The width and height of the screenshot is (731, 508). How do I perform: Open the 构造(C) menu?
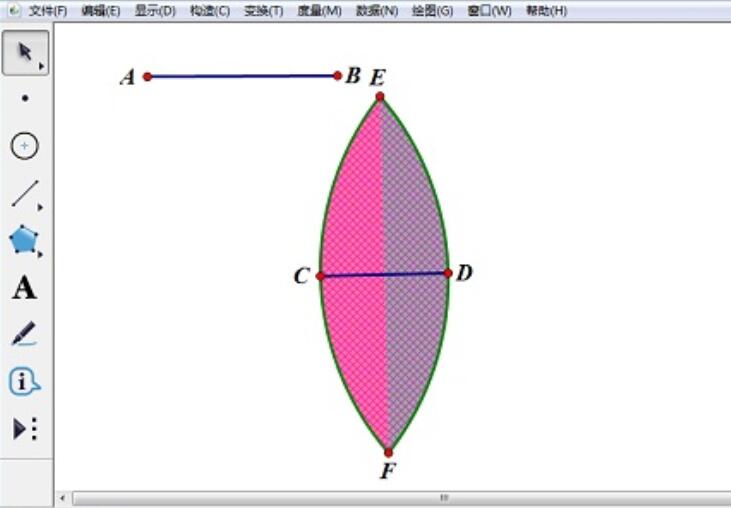[x=210, y=11]
